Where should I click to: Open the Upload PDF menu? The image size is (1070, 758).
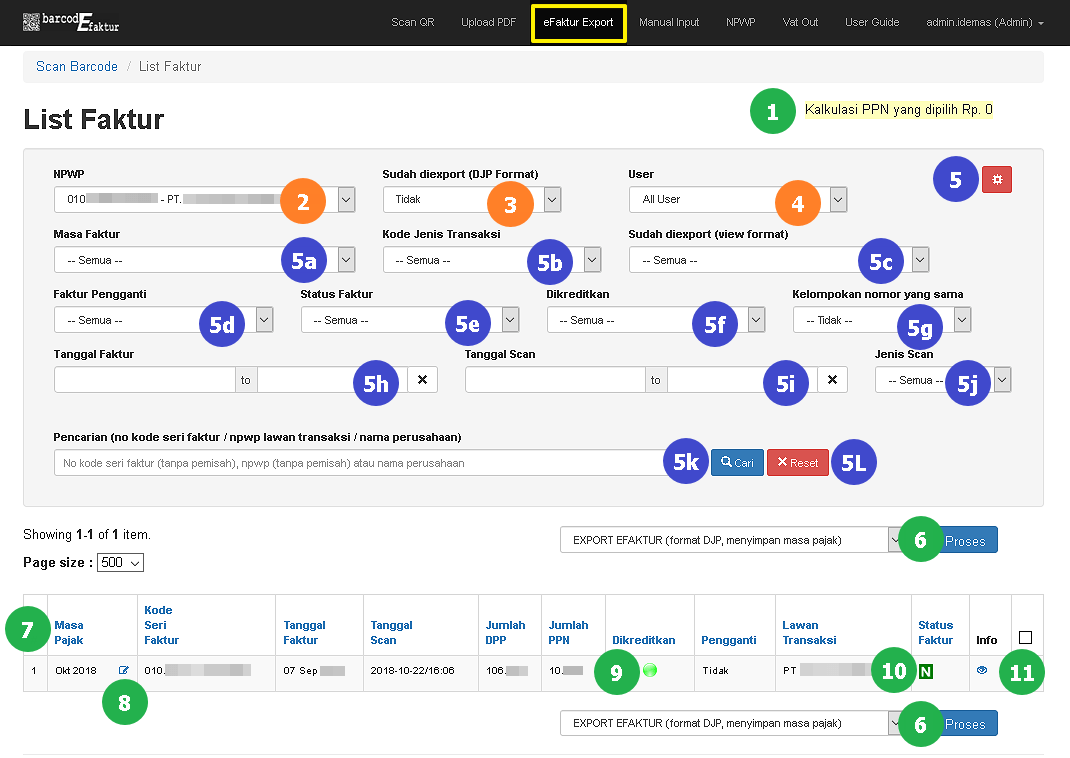(489, 23)
